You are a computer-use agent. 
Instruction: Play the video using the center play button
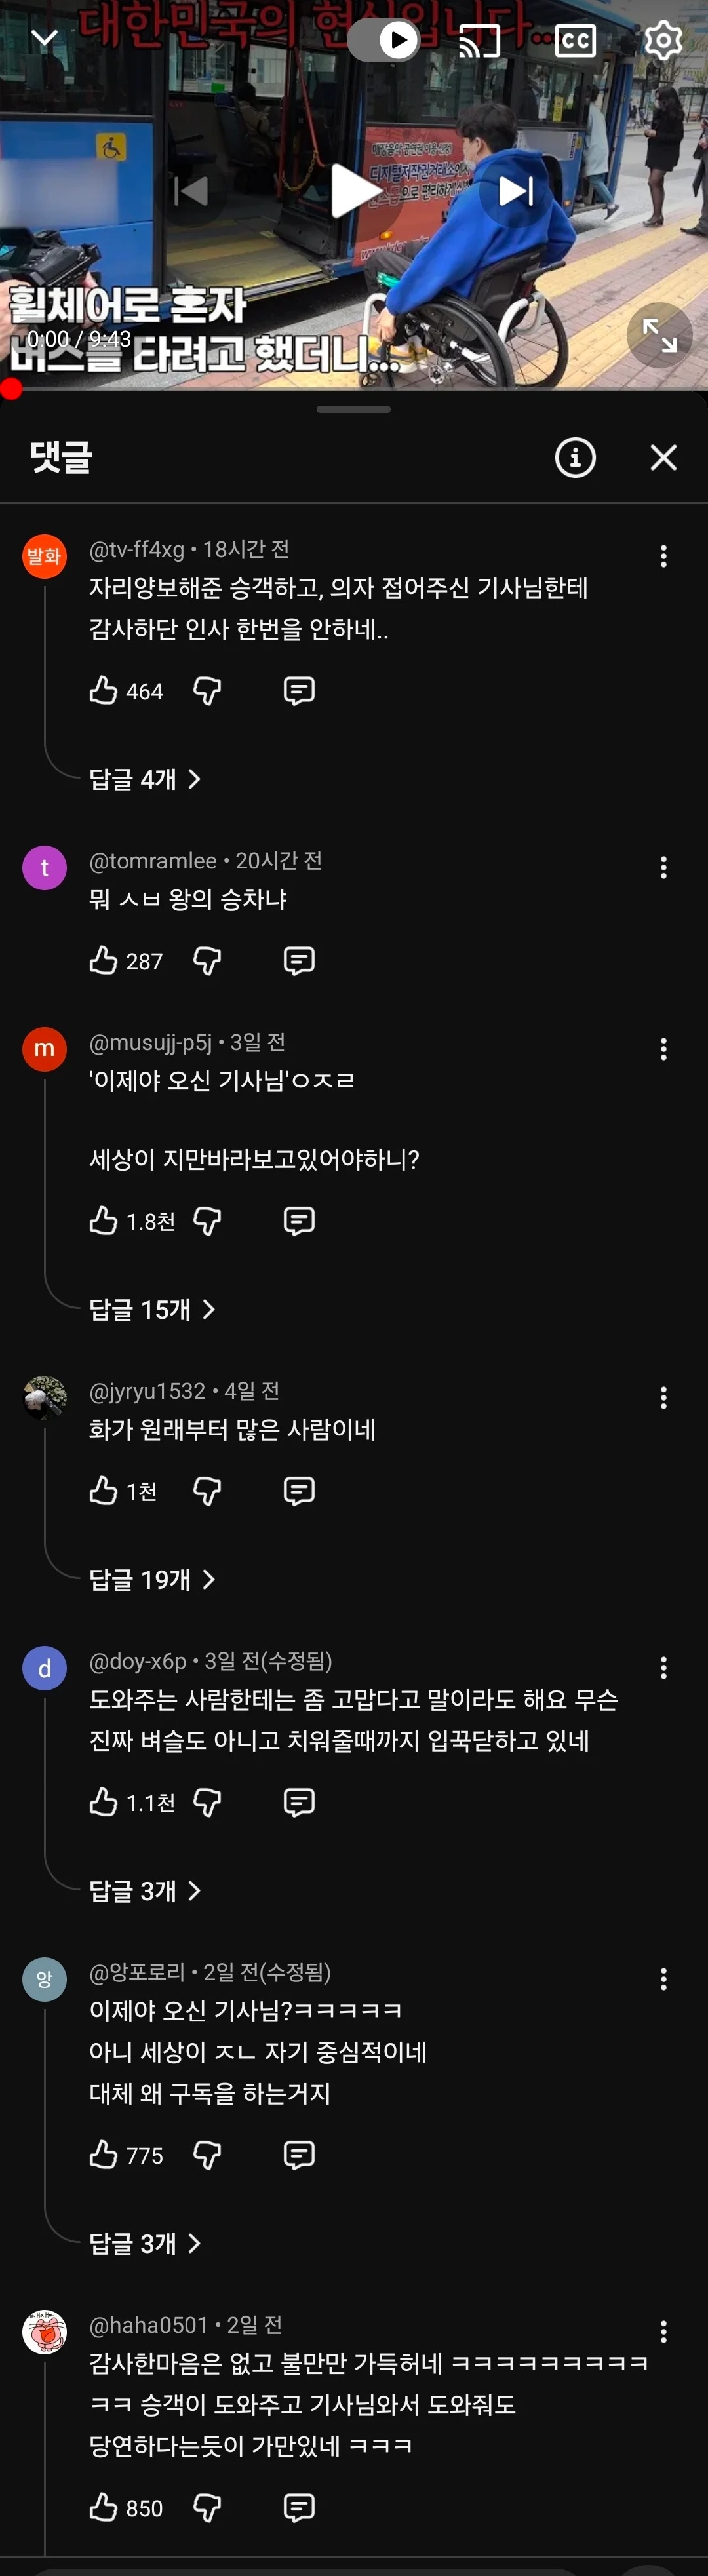[353, 190]
